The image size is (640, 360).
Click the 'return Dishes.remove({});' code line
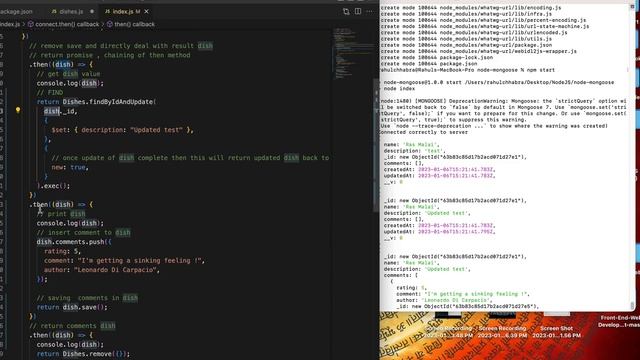click(x=83, y=354)
